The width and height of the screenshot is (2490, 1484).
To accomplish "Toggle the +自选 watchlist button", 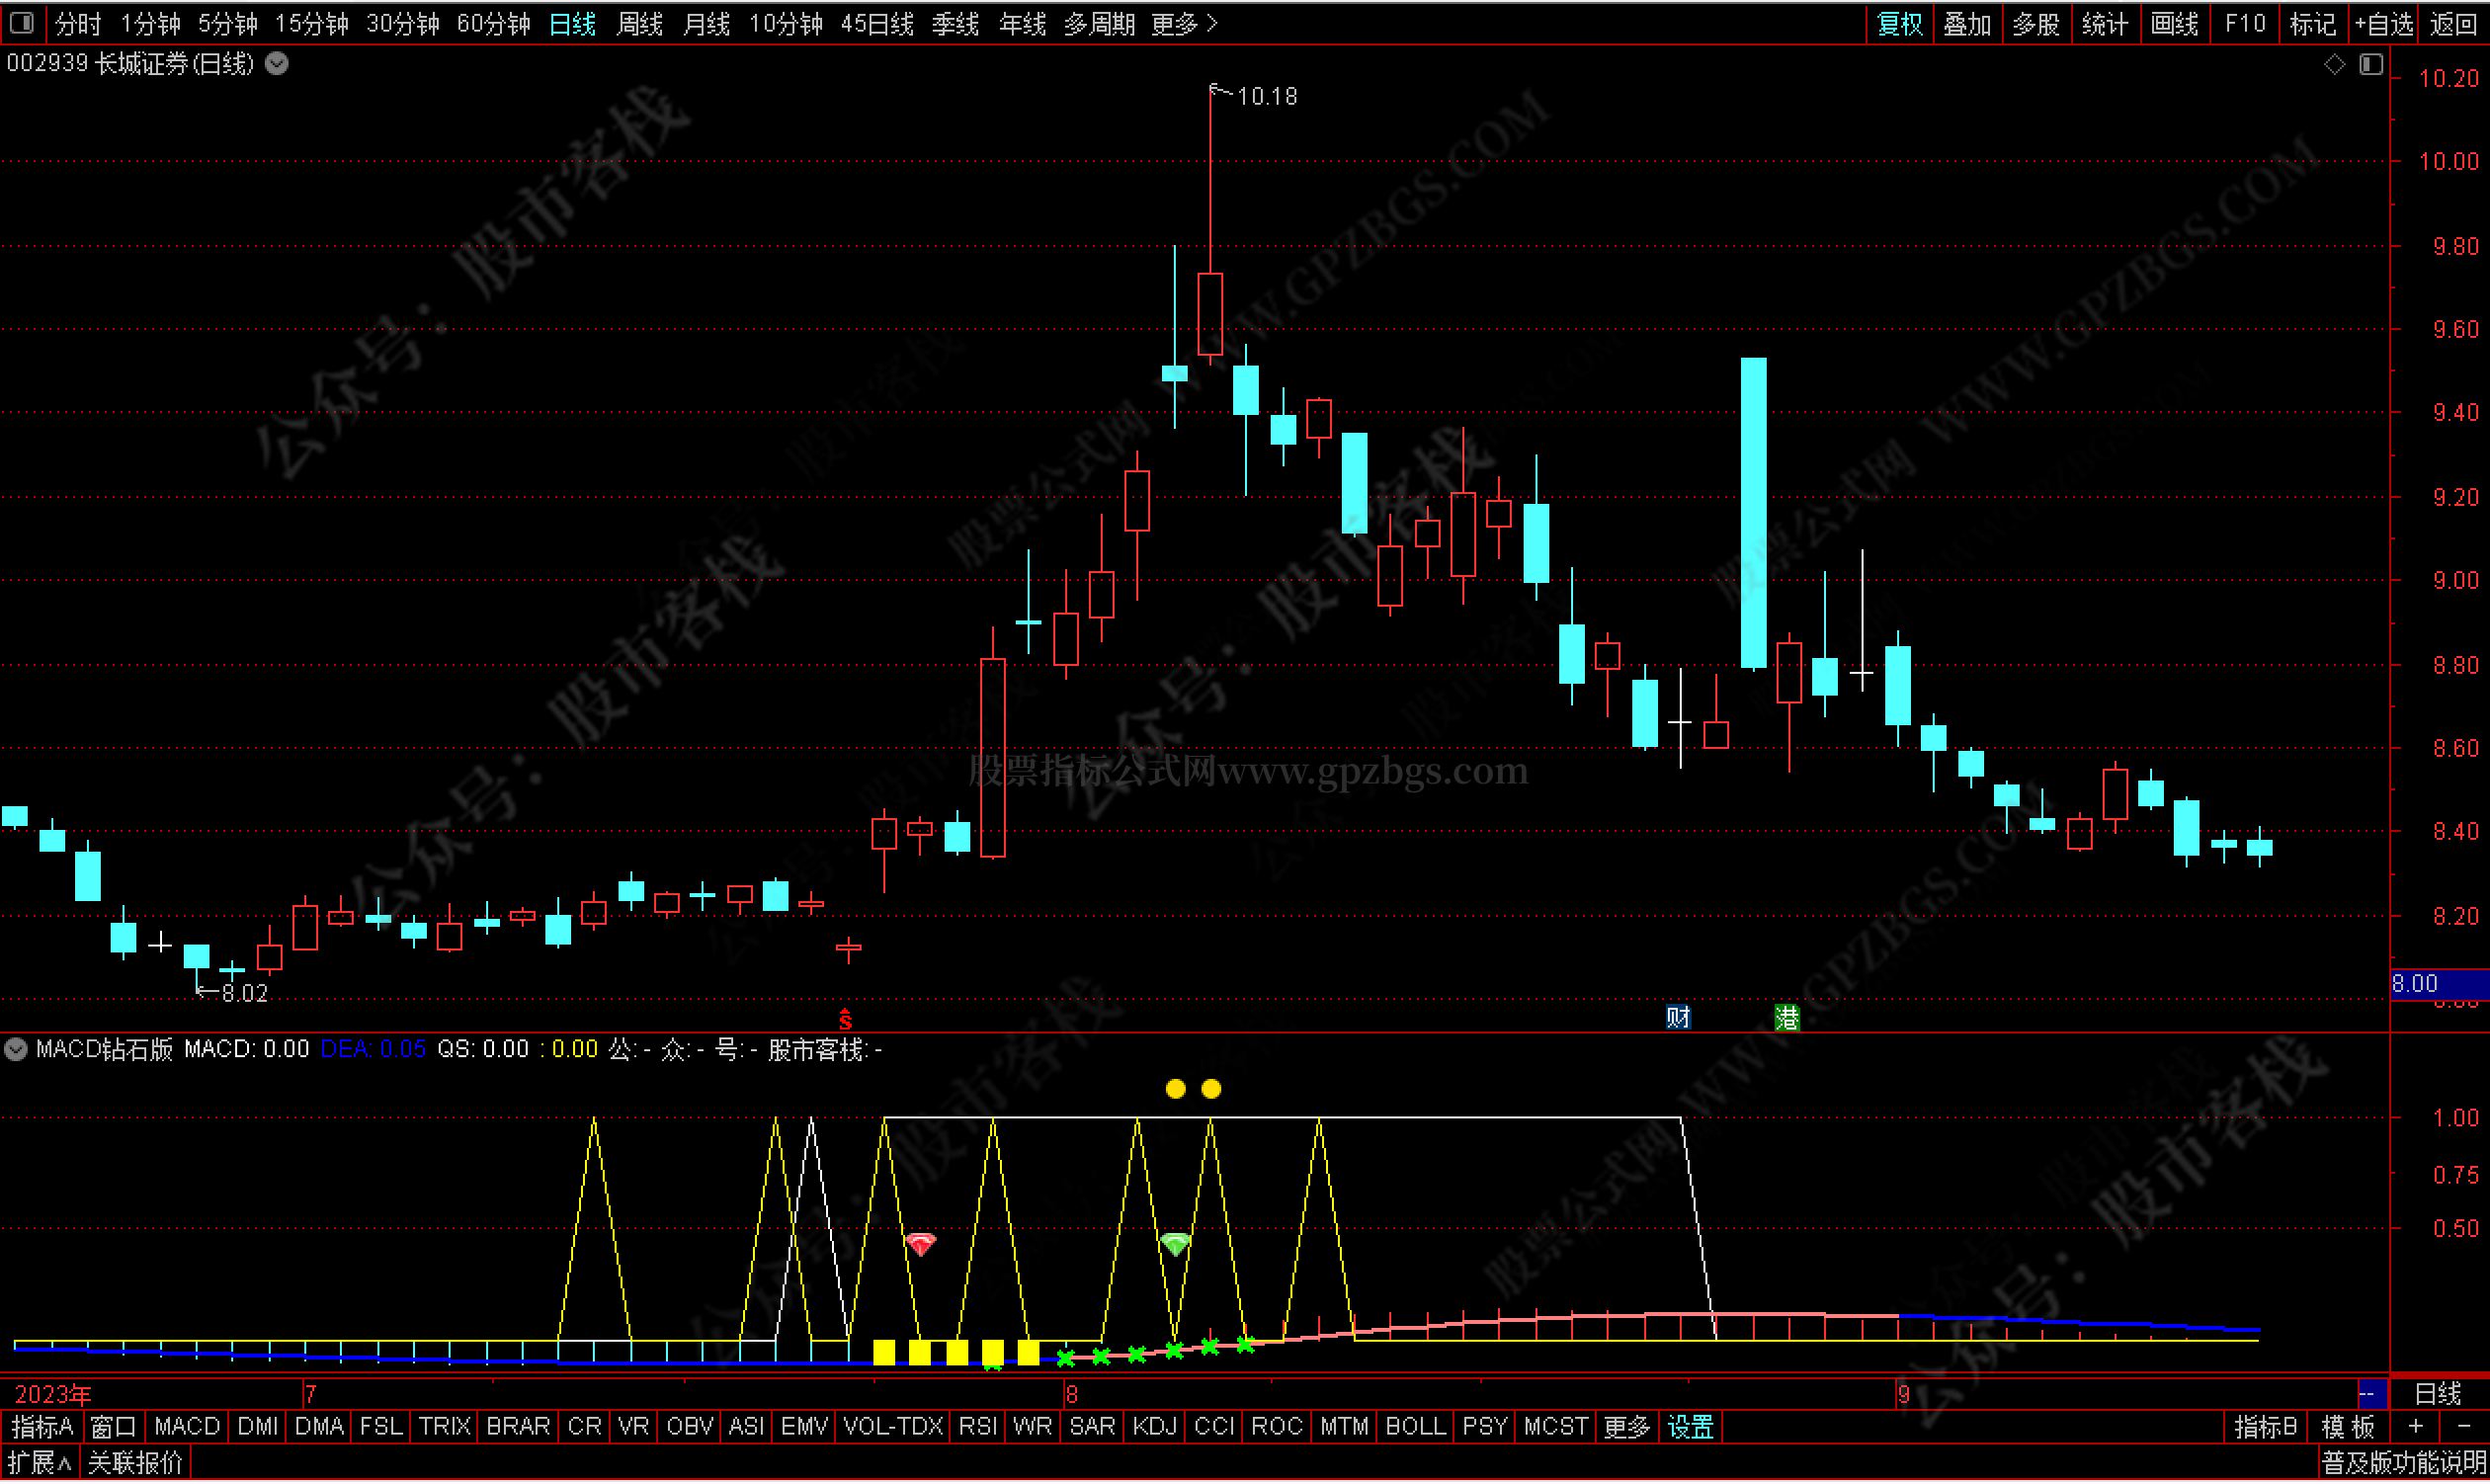I will (x=2384, y=23).
